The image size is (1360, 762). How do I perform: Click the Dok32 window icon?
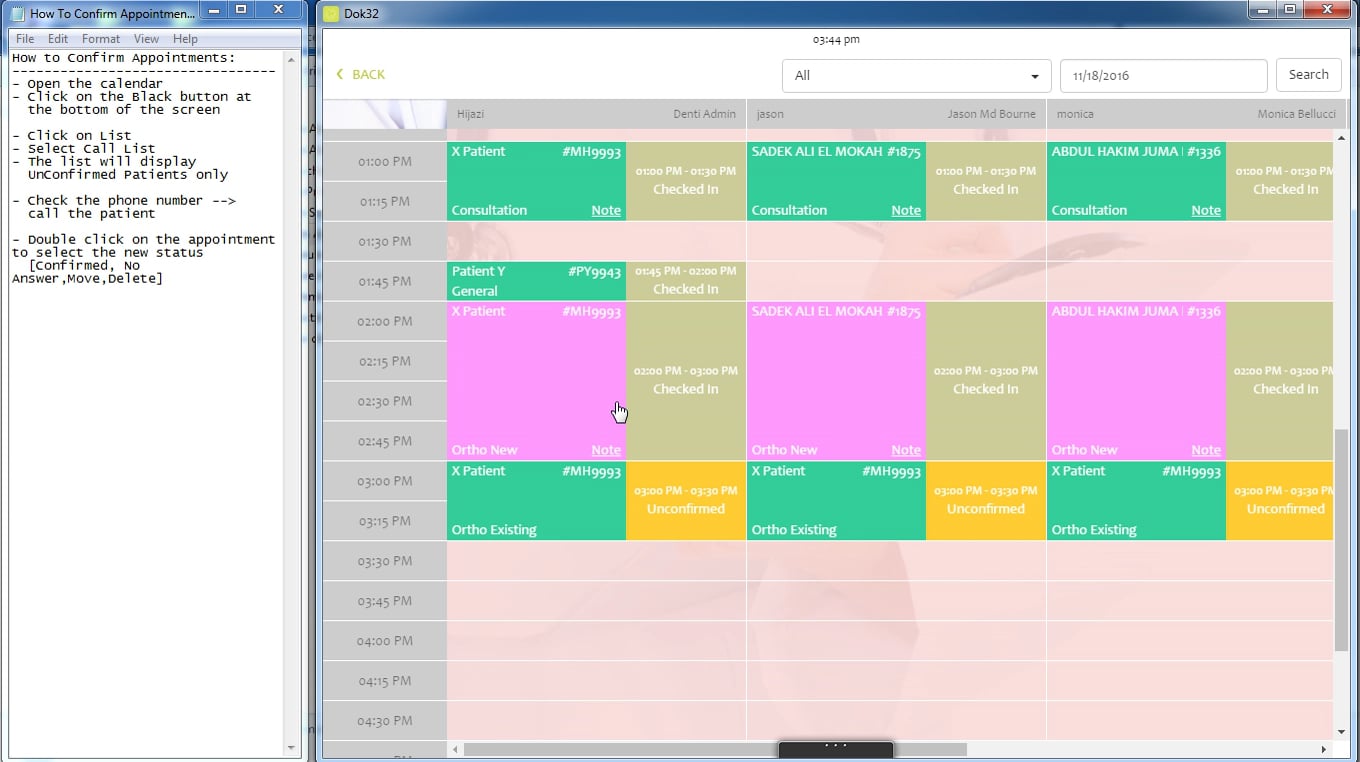pos(331,14)
